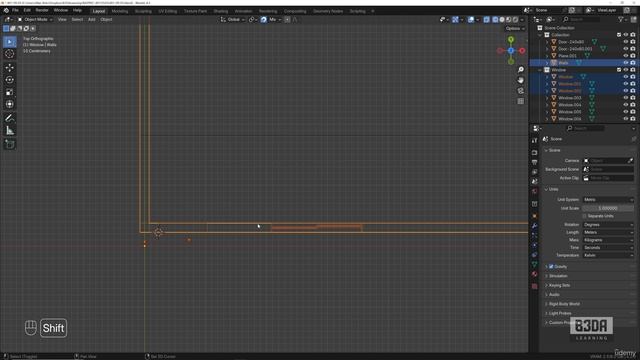Click the outliner search field
The width and height of the screenshot is (640, 360).
point(582,20)
